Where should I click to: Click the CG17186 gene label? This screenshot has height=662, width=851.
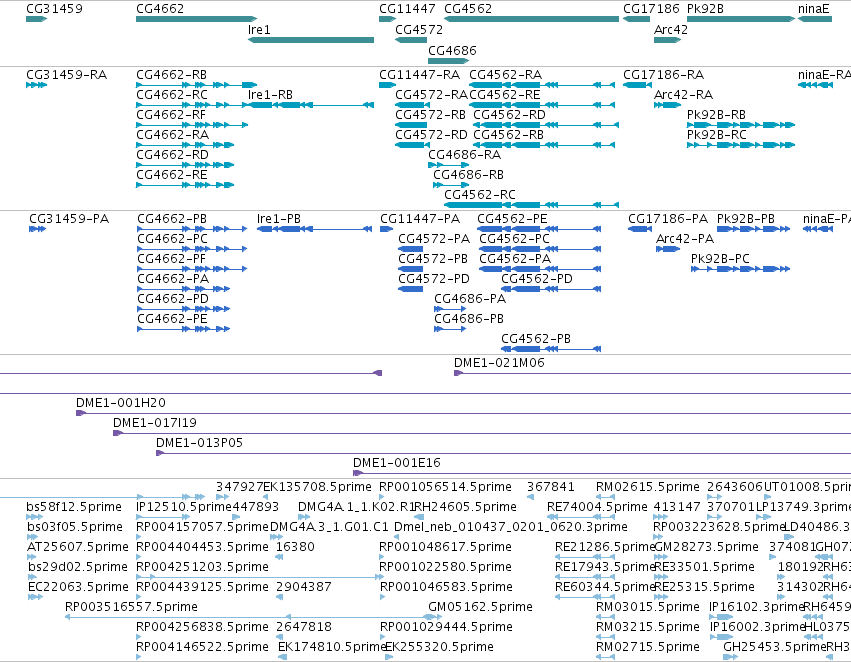(x=651, y=9)
